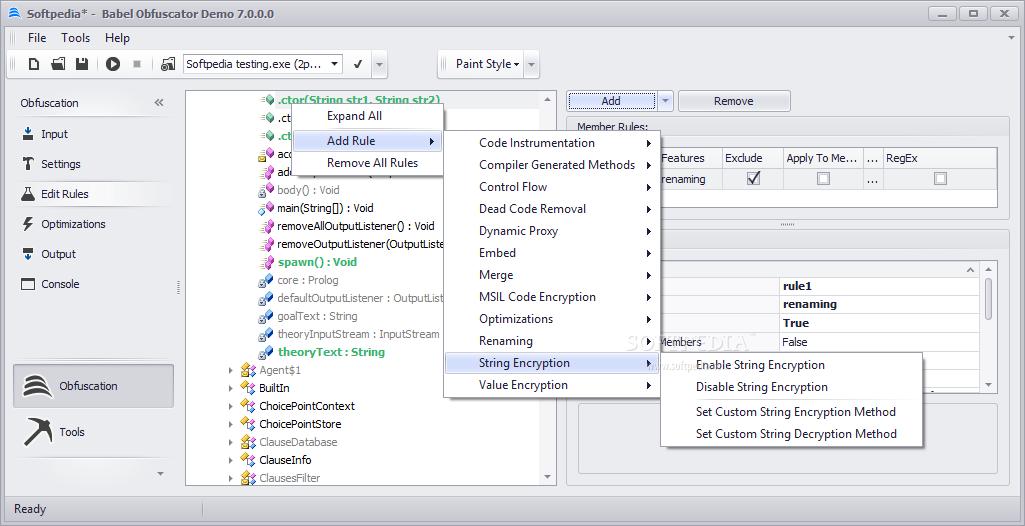Click the tree view's scroll-down arrow
Viewport: 1025px width, 526px height.
[547, 476]
